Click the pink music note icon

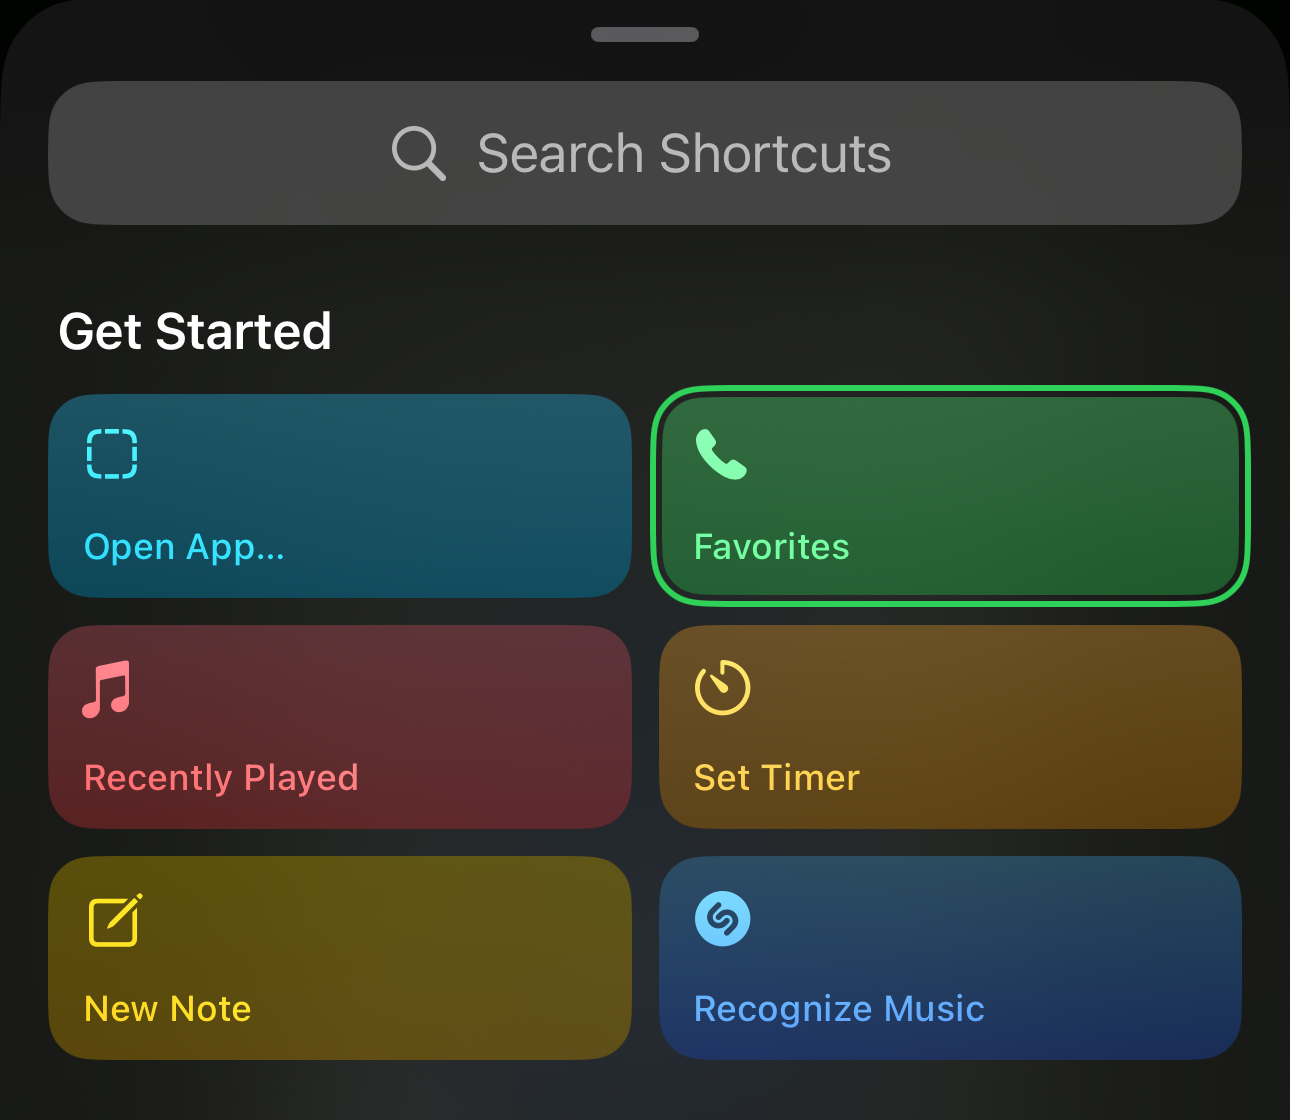[x=107, y=688]
